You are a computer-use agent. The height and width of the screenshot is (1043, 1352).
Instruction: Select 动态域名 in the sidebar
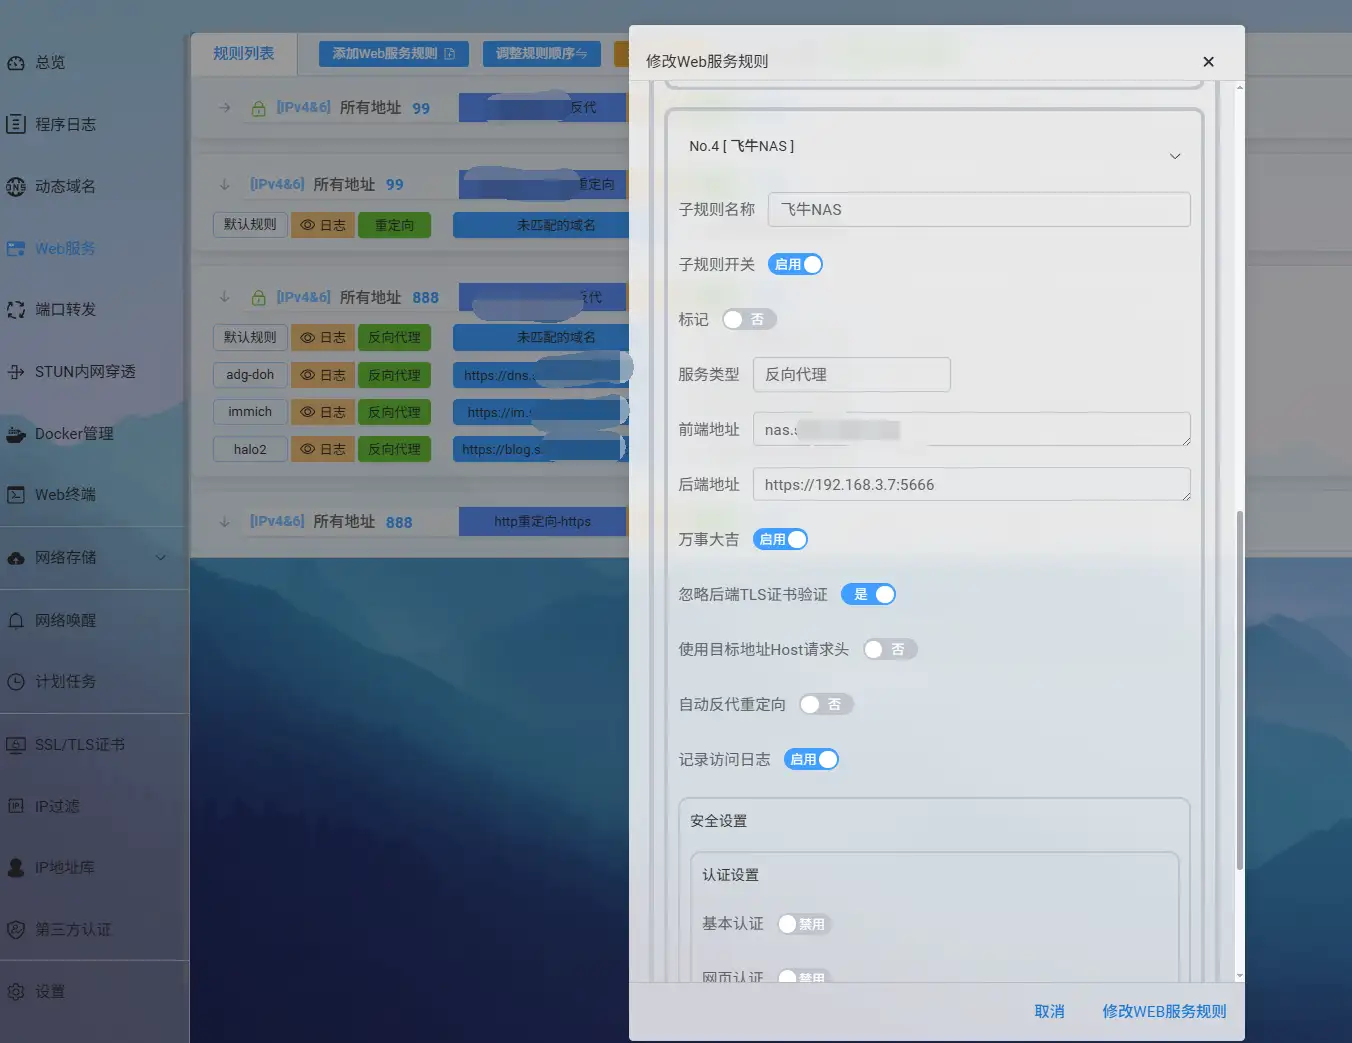[x=63, y=186]
